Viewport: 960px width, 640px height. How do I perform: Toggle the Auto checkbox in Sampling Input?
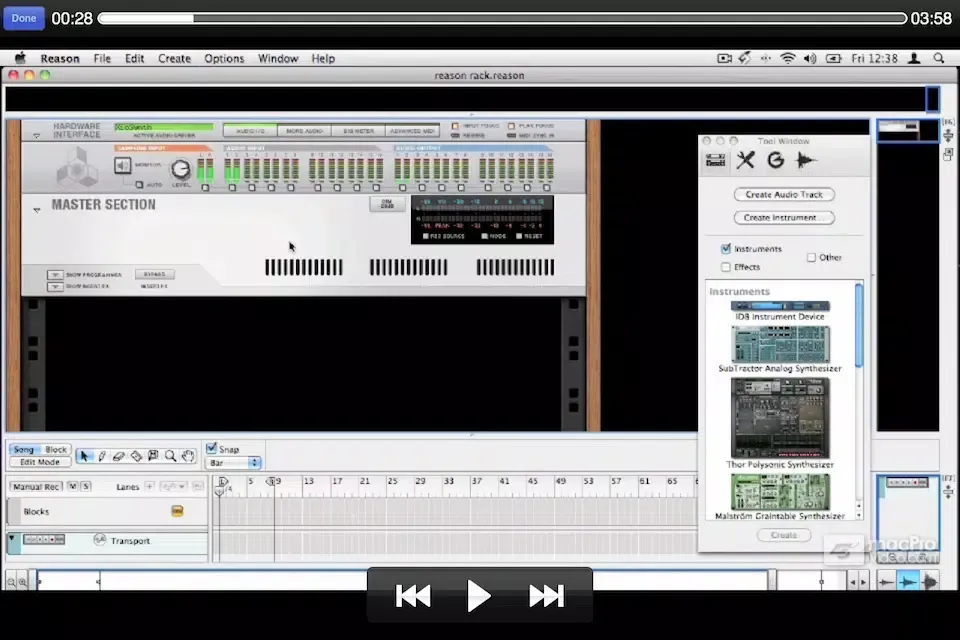[x=140, y=184]
